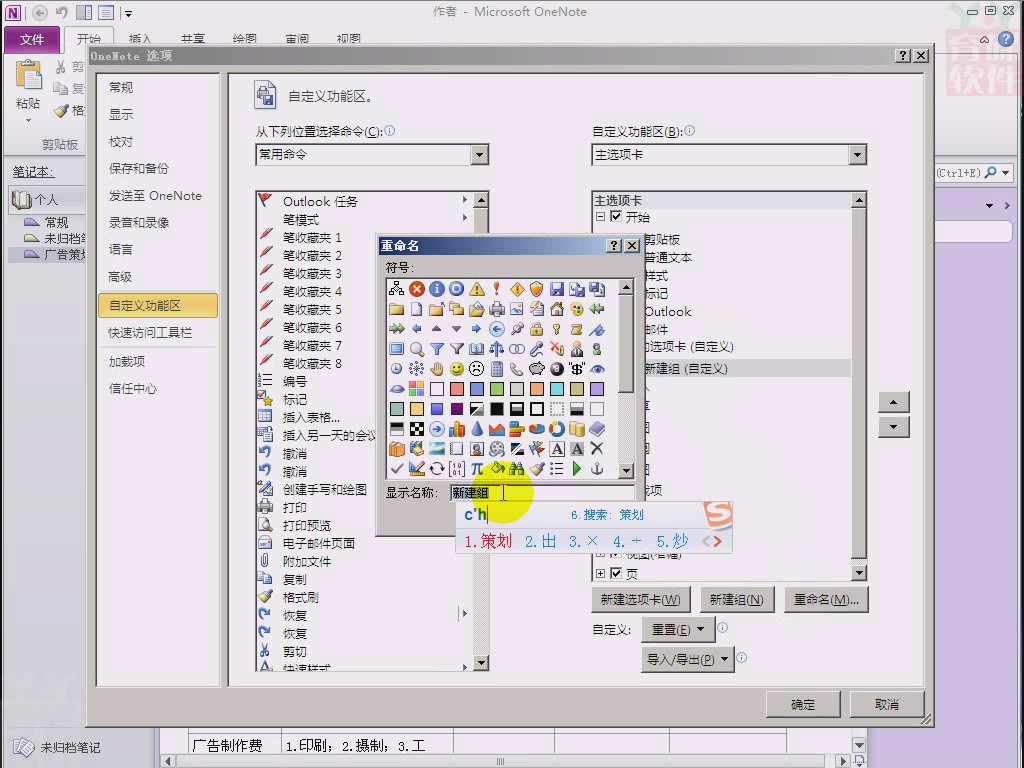
Task: Select the gray checkmark symbol
Action: click(x=396, y=468)
